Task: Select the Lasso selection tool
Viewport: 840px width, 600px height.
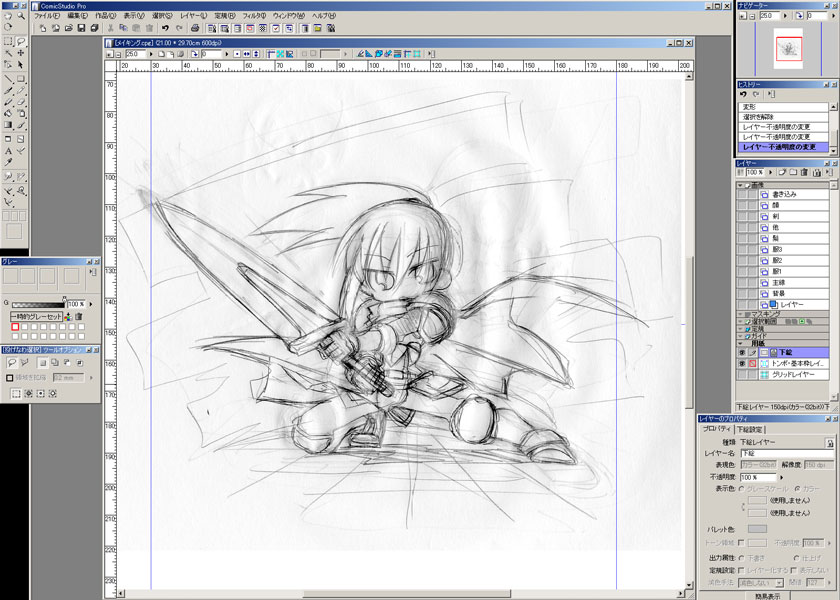Action: point(21,41)
